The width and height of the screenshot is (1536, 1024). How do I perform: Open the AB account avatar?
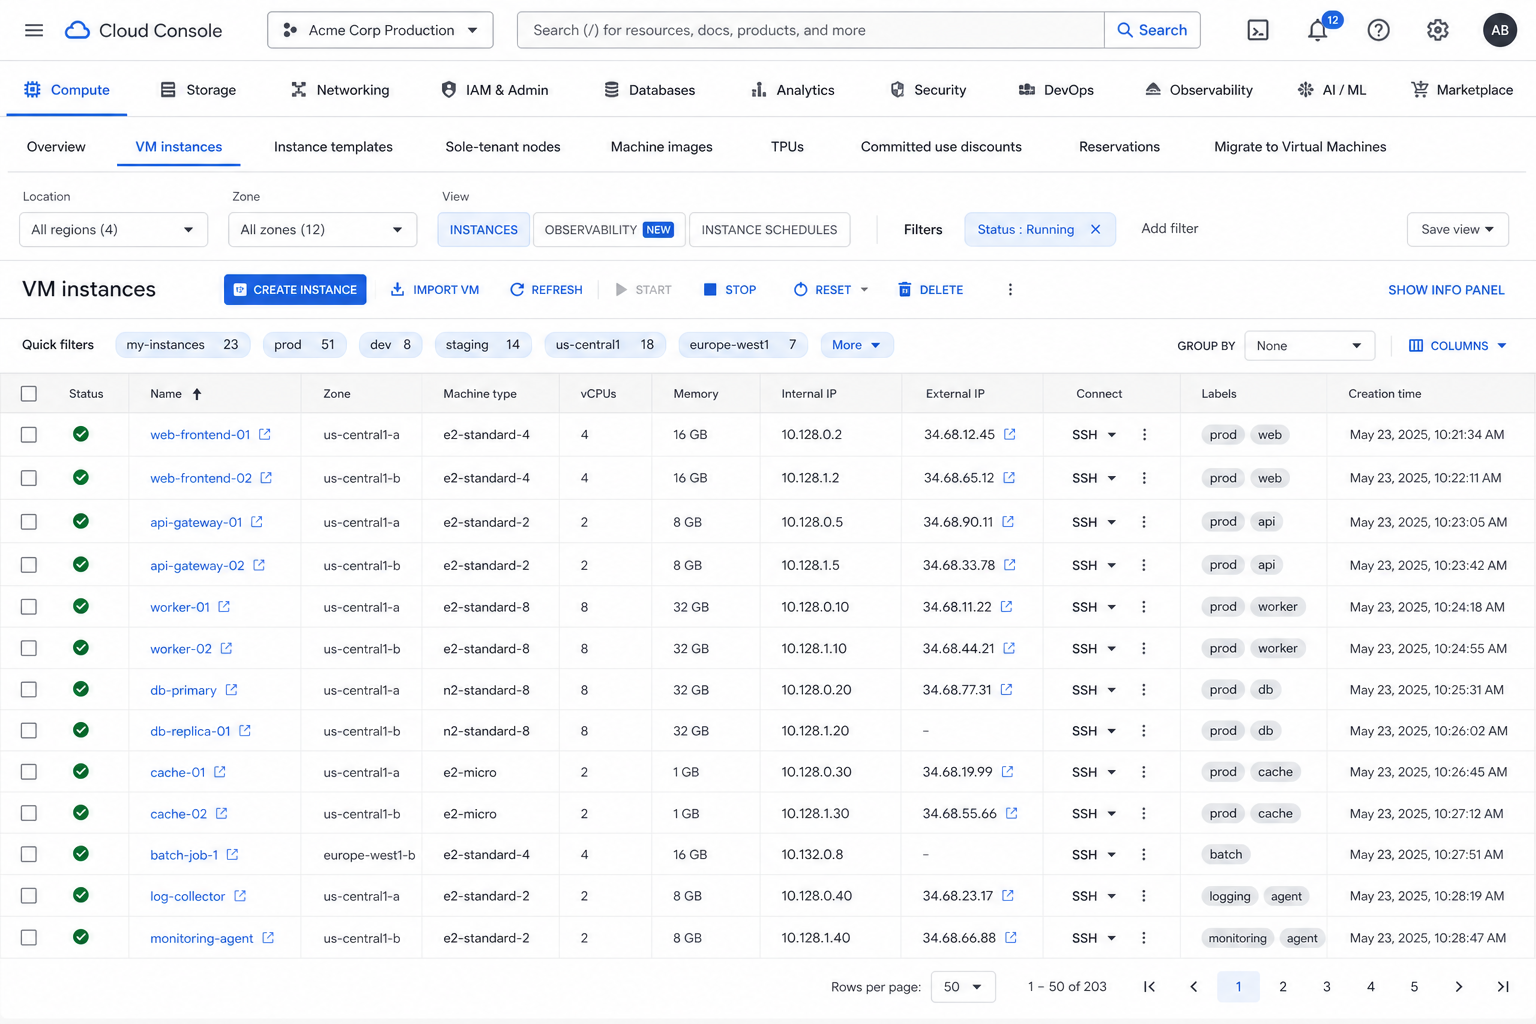[1500, 30]
